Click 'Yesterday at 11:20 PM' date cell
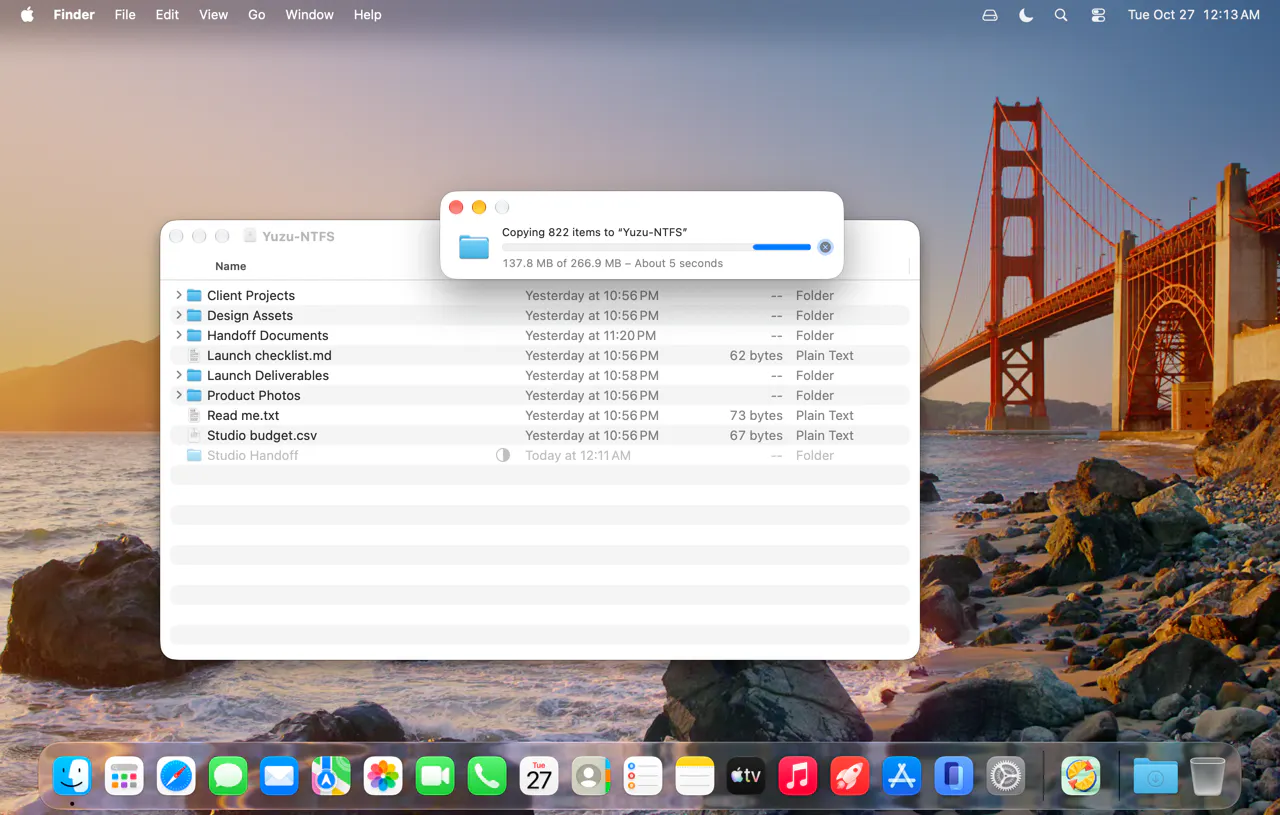The image size is (1280, 815). click(591, 335)
